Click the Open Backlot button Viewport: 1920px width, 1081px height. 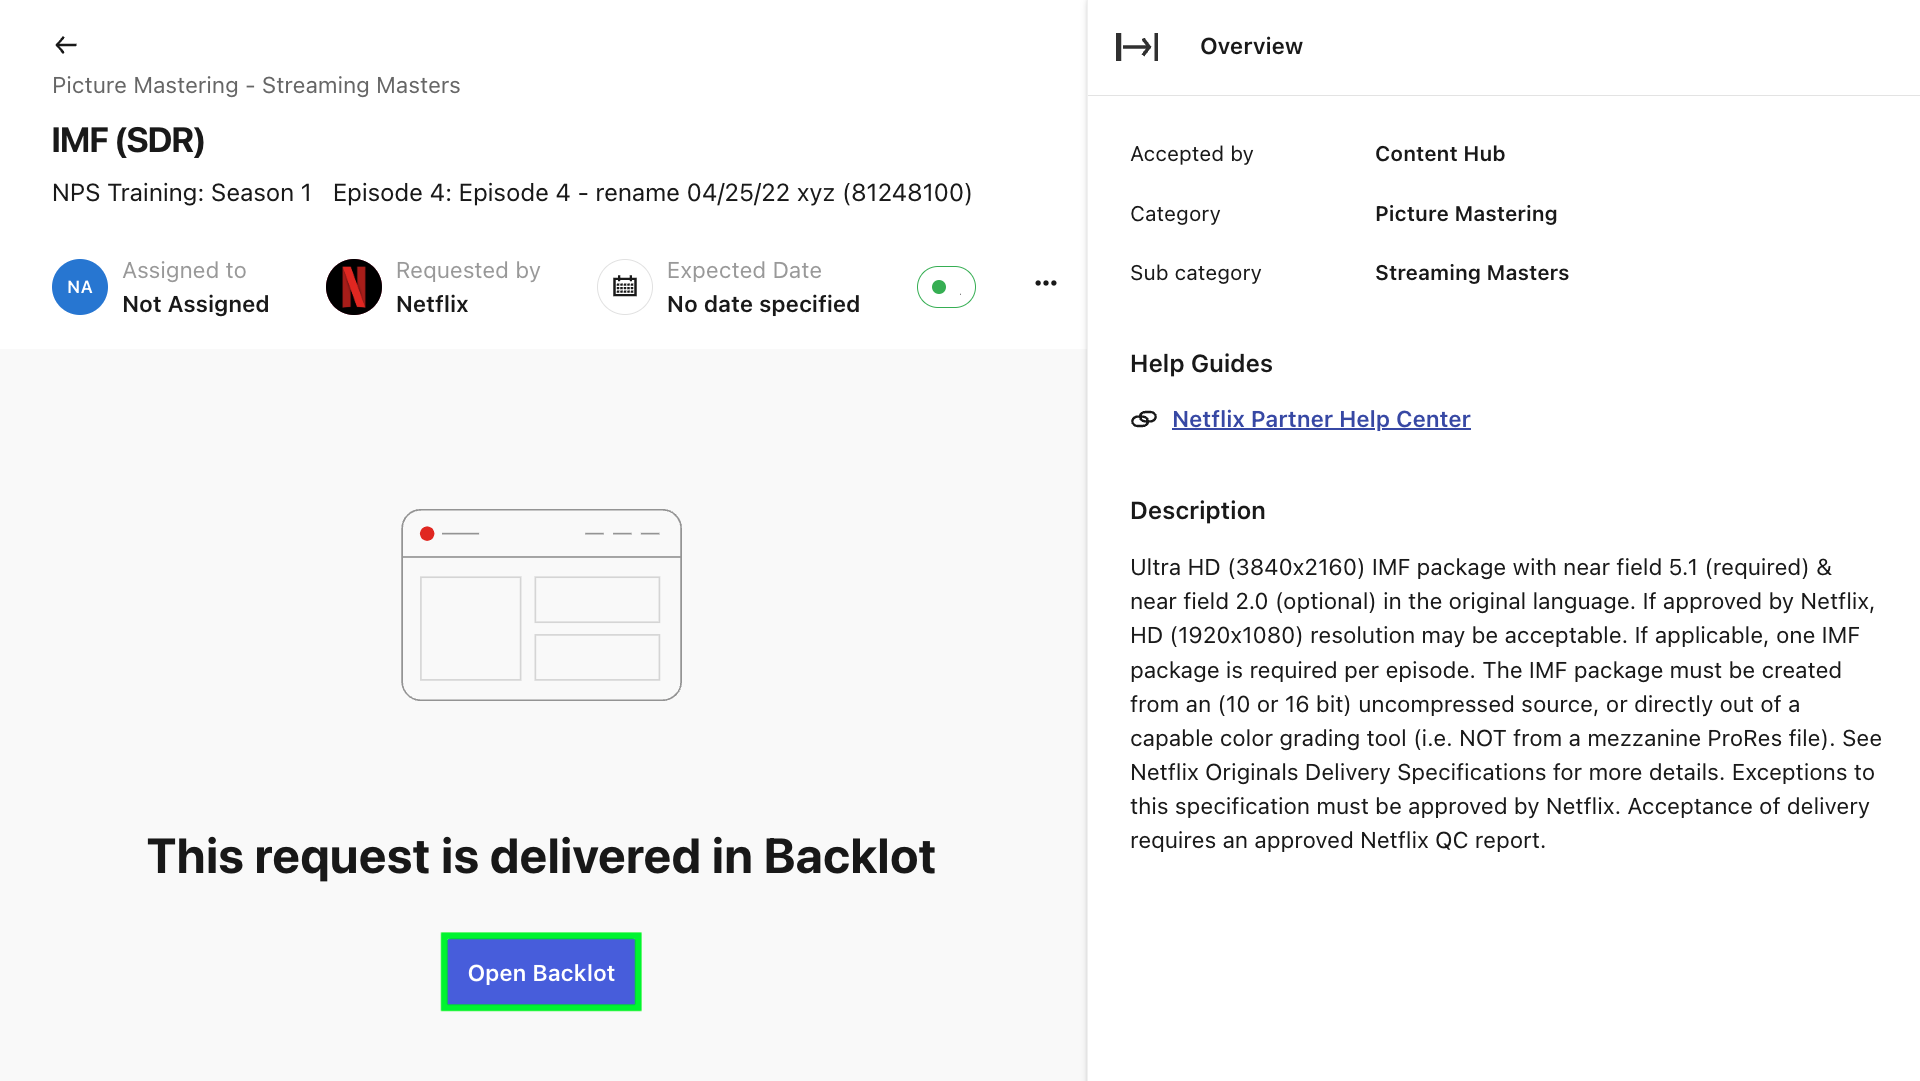(x=541, y=973)
